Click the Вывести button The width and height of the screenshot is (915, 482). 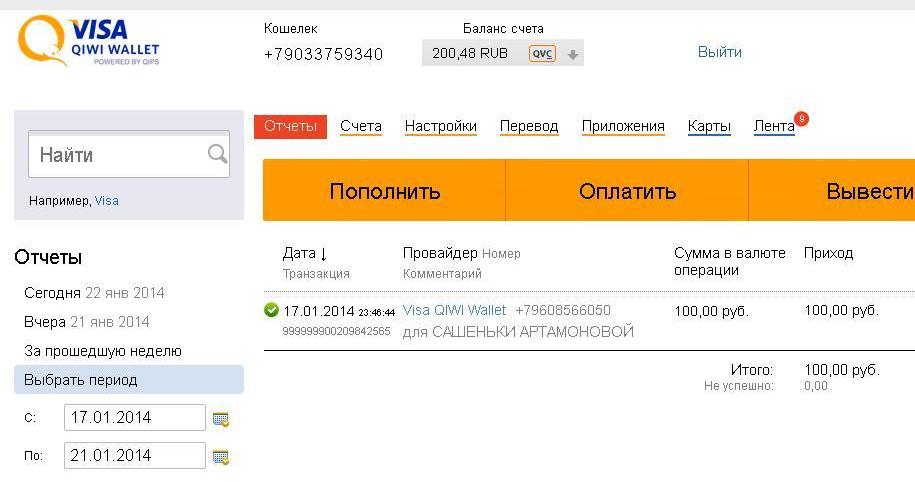click(832, 190)
